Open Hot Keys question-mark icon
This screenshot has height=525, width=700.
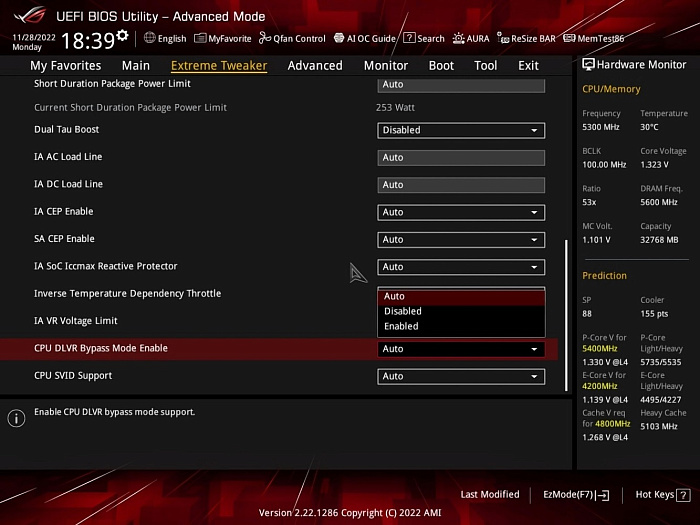[683, 495]
